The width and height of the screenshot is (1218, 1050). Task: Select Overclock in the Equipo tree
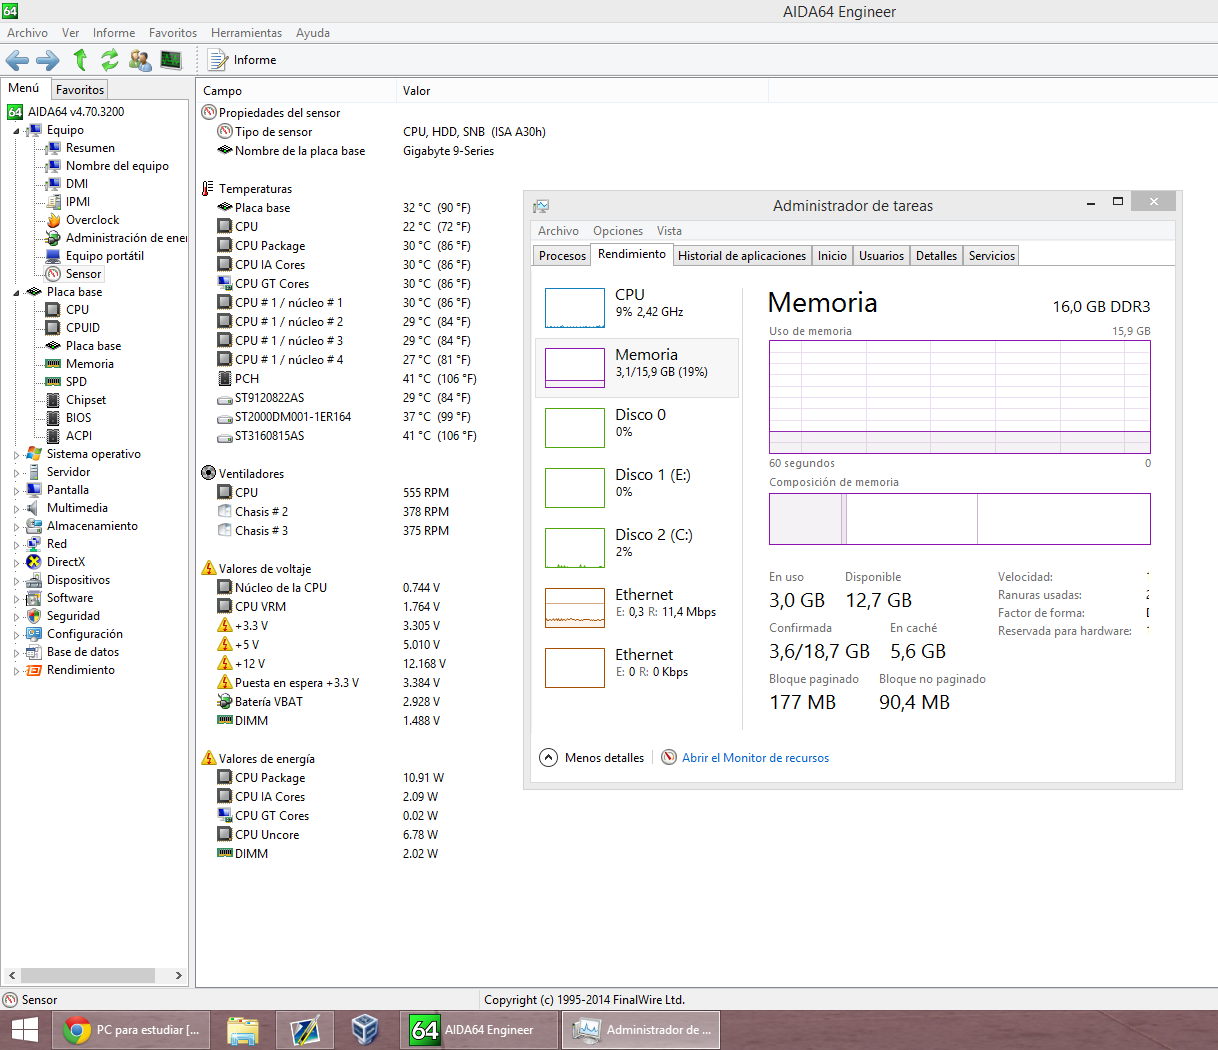tap(92, 220)
